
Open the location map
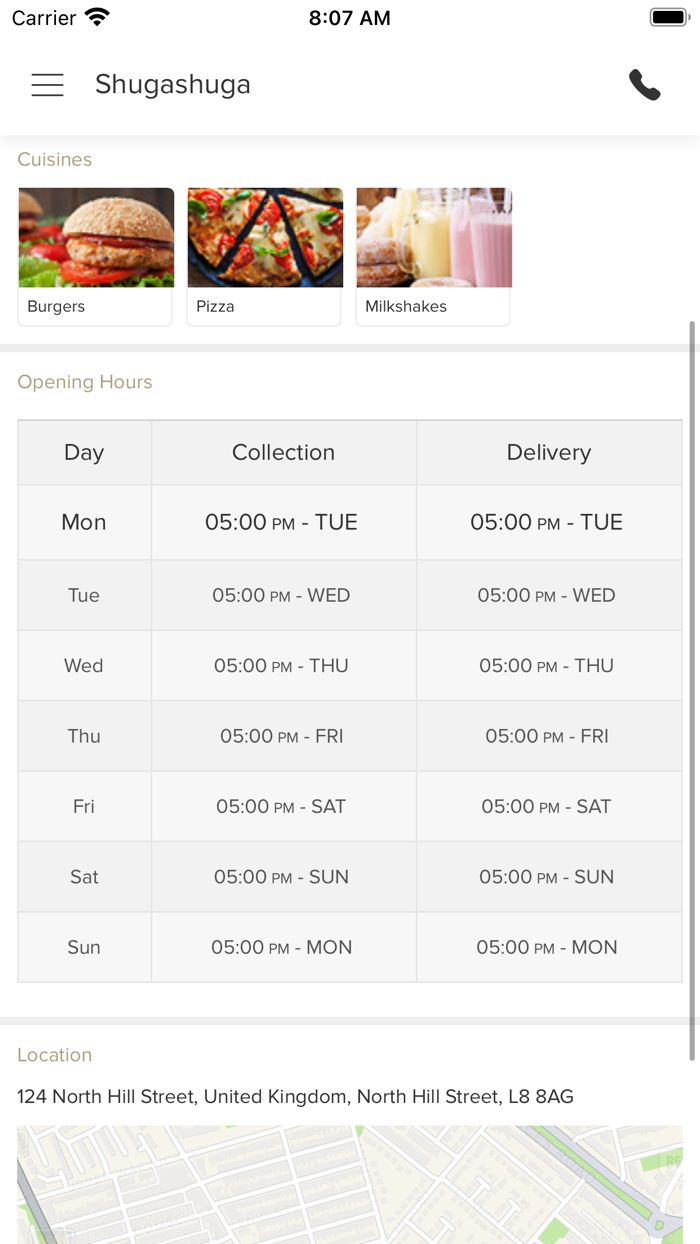pyautogui.click(x=350, y=1185)
